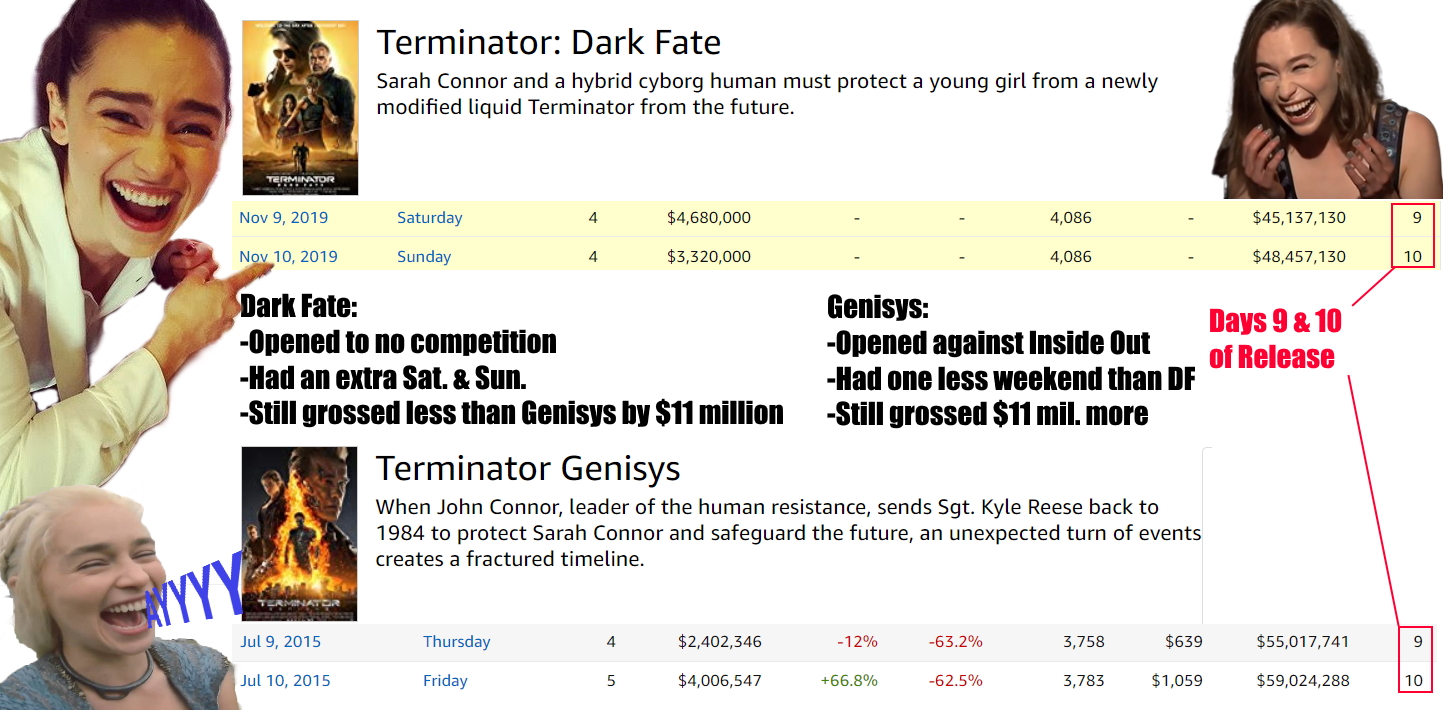Click the Friday day link
The width and height of the screenshot is (1443, 710).
(445, 680)
